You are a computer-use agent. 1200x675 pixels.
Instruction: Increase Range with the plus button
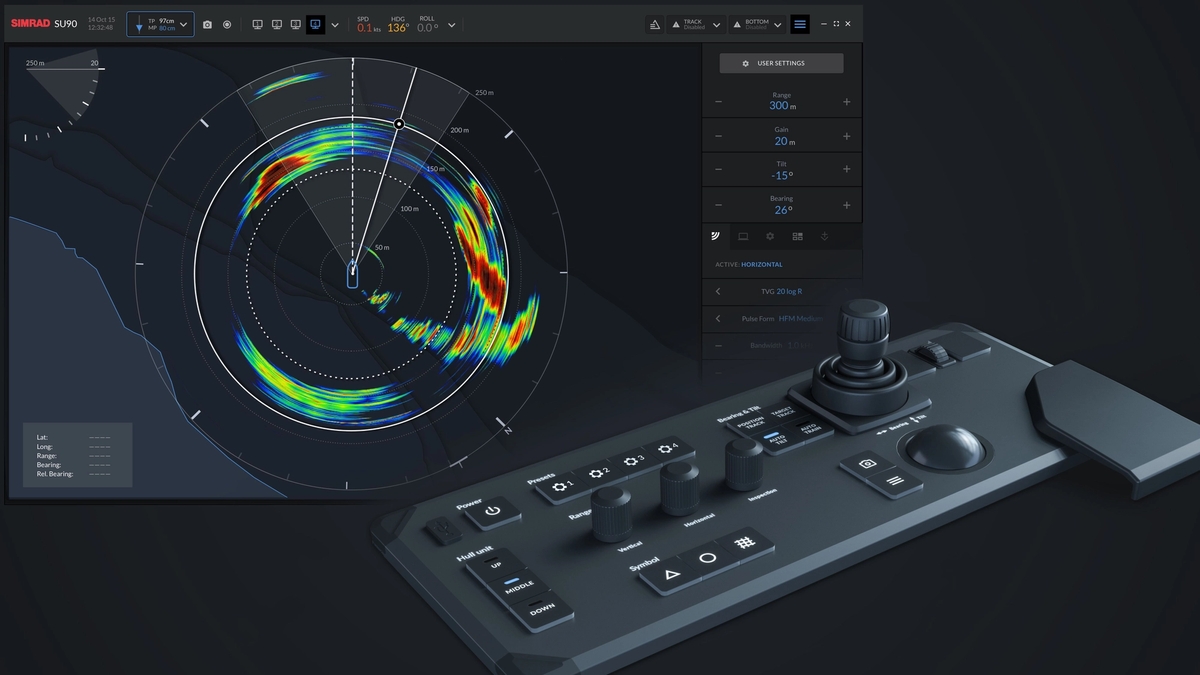coord(846,102)
